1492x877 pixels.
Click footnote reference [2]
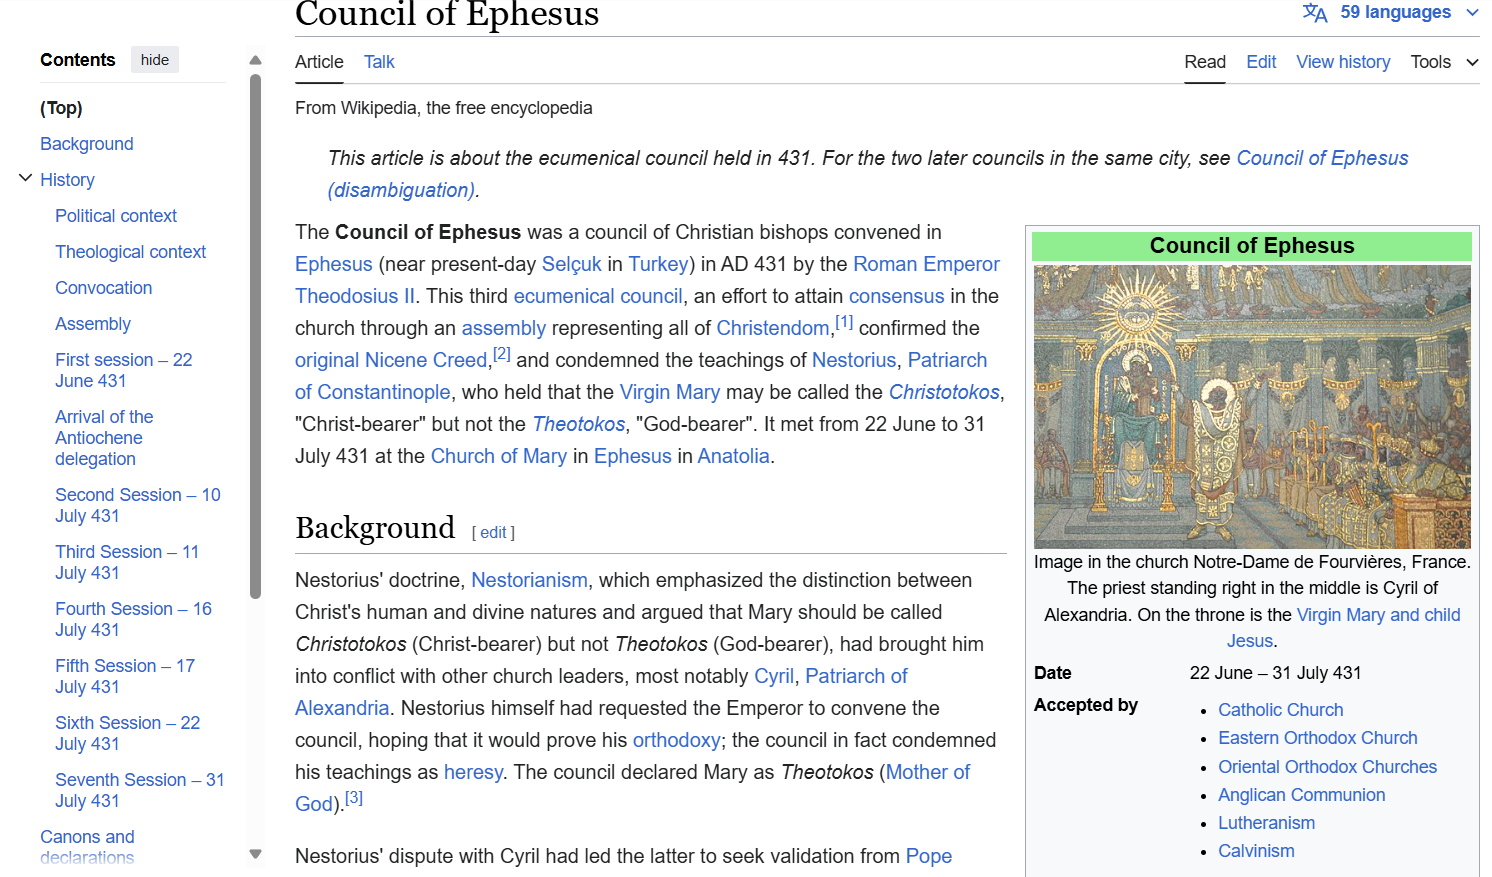click(x=502, y=354)
